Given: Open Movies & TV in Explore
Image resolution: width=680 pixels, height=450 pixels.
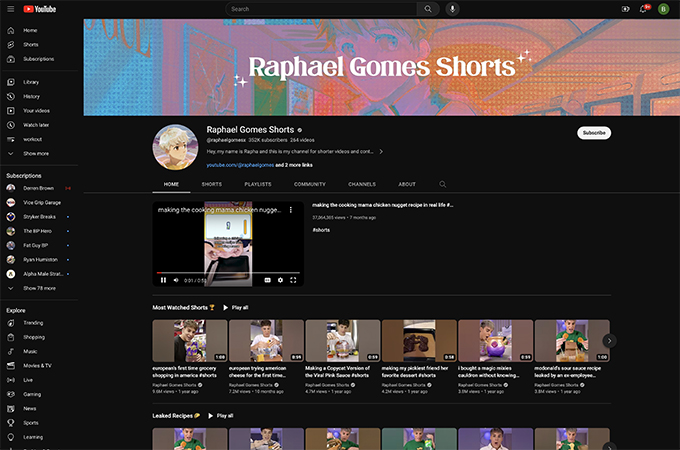Looking at the screenshot, I should [x=39, y=365].
